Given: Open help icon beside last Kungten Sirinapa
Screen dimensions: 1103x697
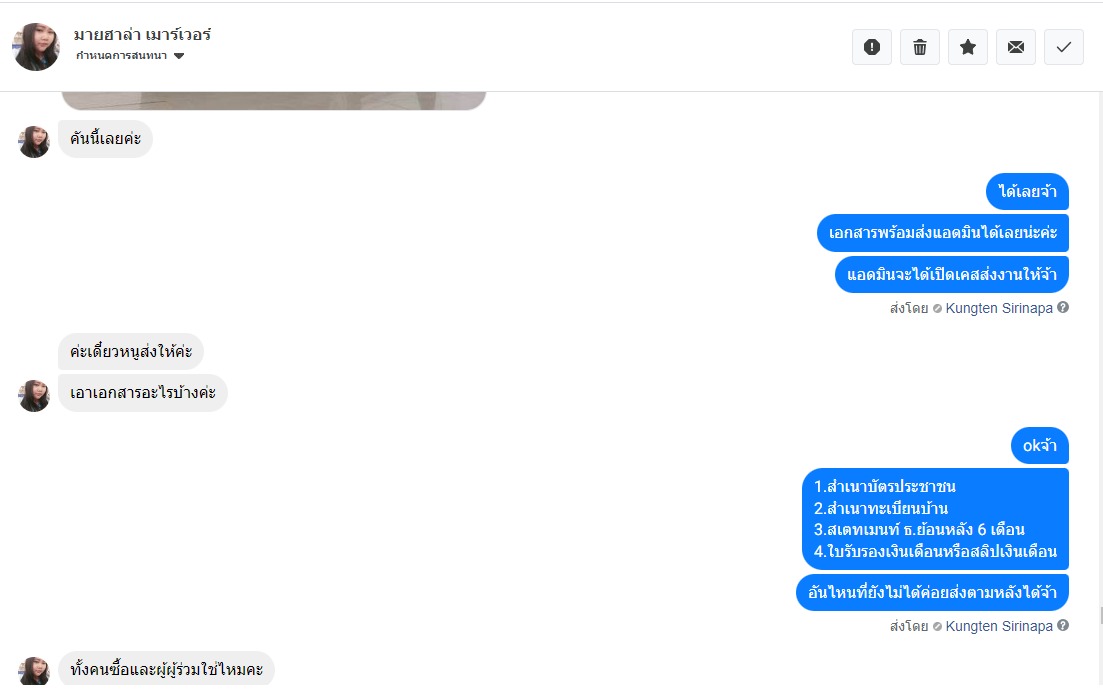Looking at the screenshot, I should pos(1063,625).
